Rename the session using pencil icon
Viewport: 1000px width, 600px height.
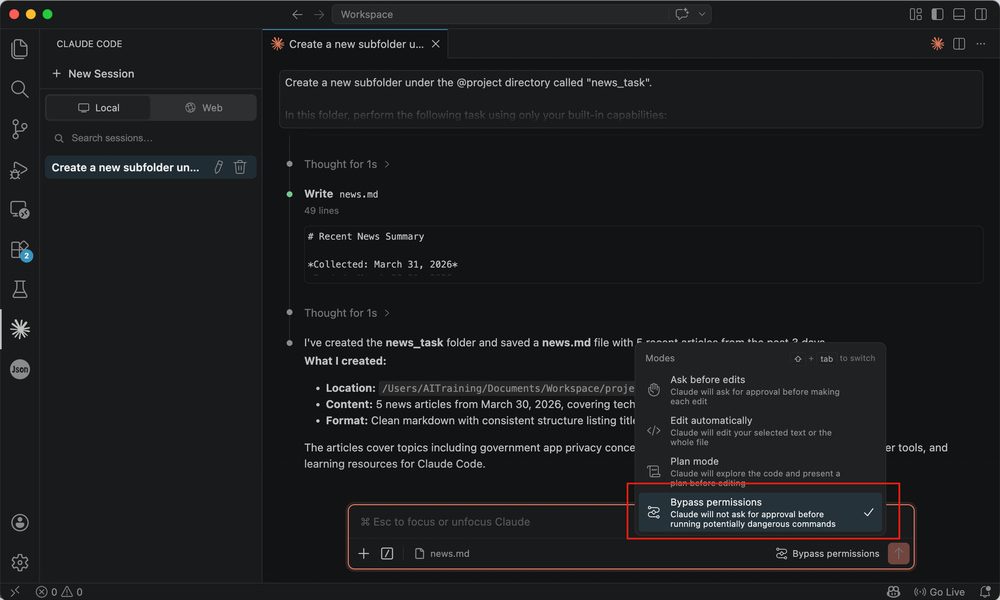coord(219,167)
